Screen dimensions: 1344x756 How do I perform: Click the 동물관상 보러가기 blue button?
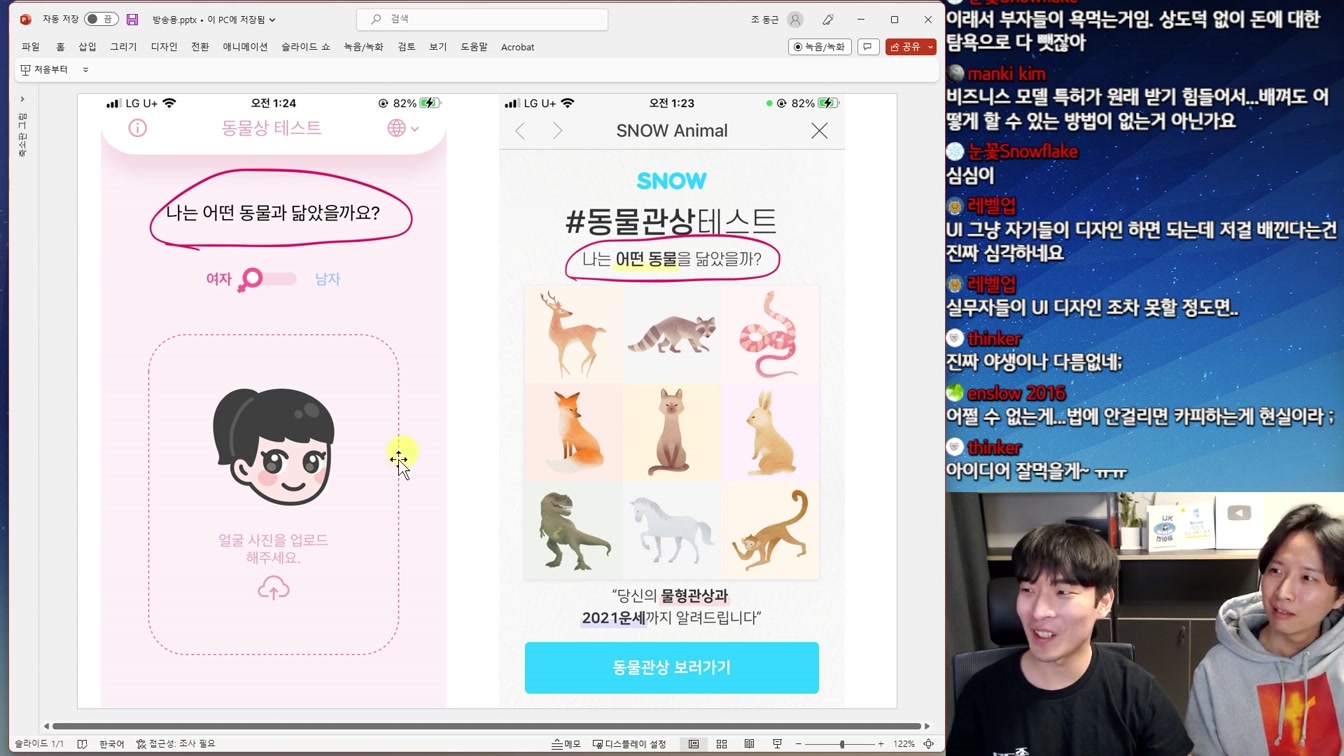[672, 668]
